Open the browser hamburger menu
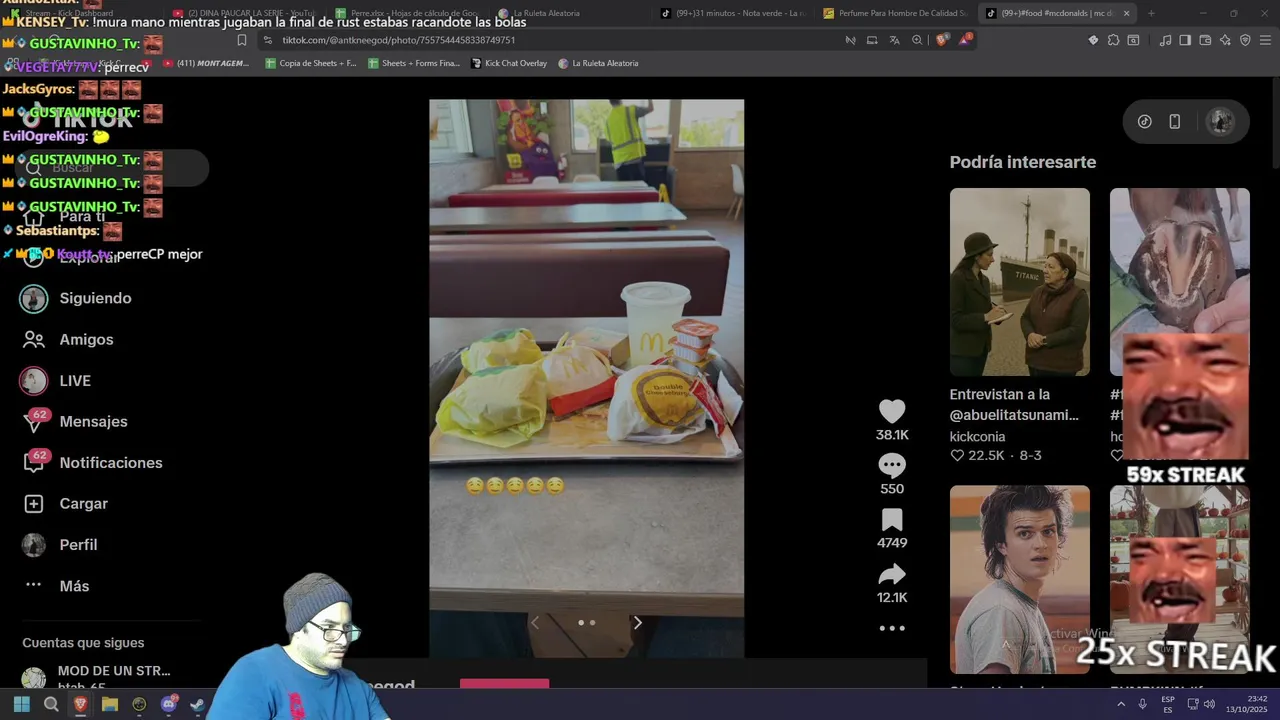 1265,40
